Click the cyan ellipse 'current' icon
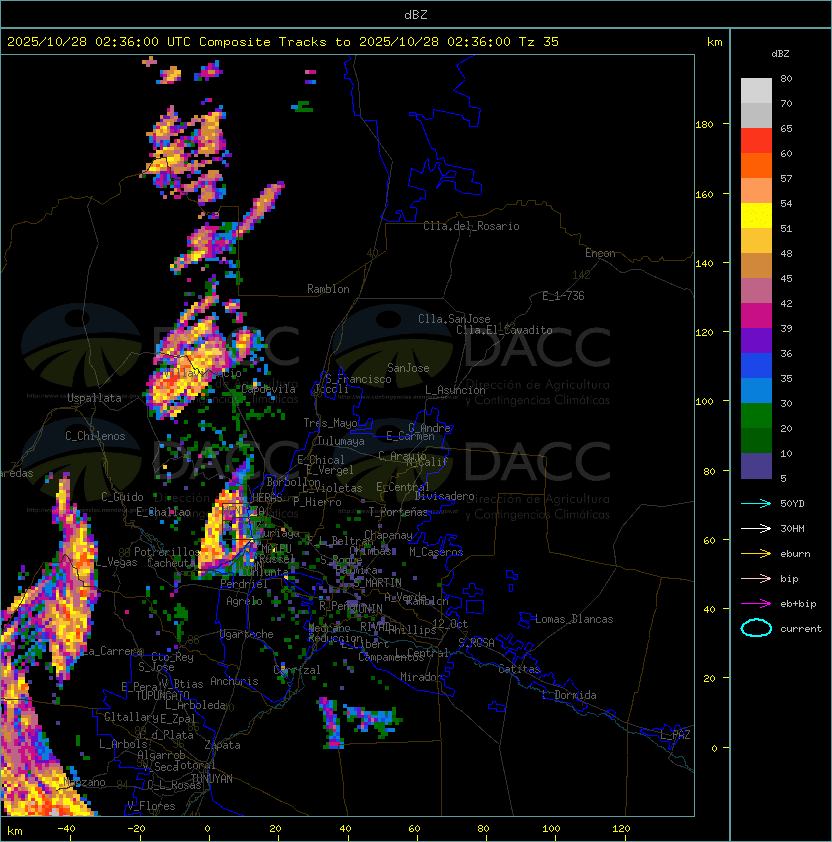The height and width of the screenshot is (842, 832). coord(756,628)
